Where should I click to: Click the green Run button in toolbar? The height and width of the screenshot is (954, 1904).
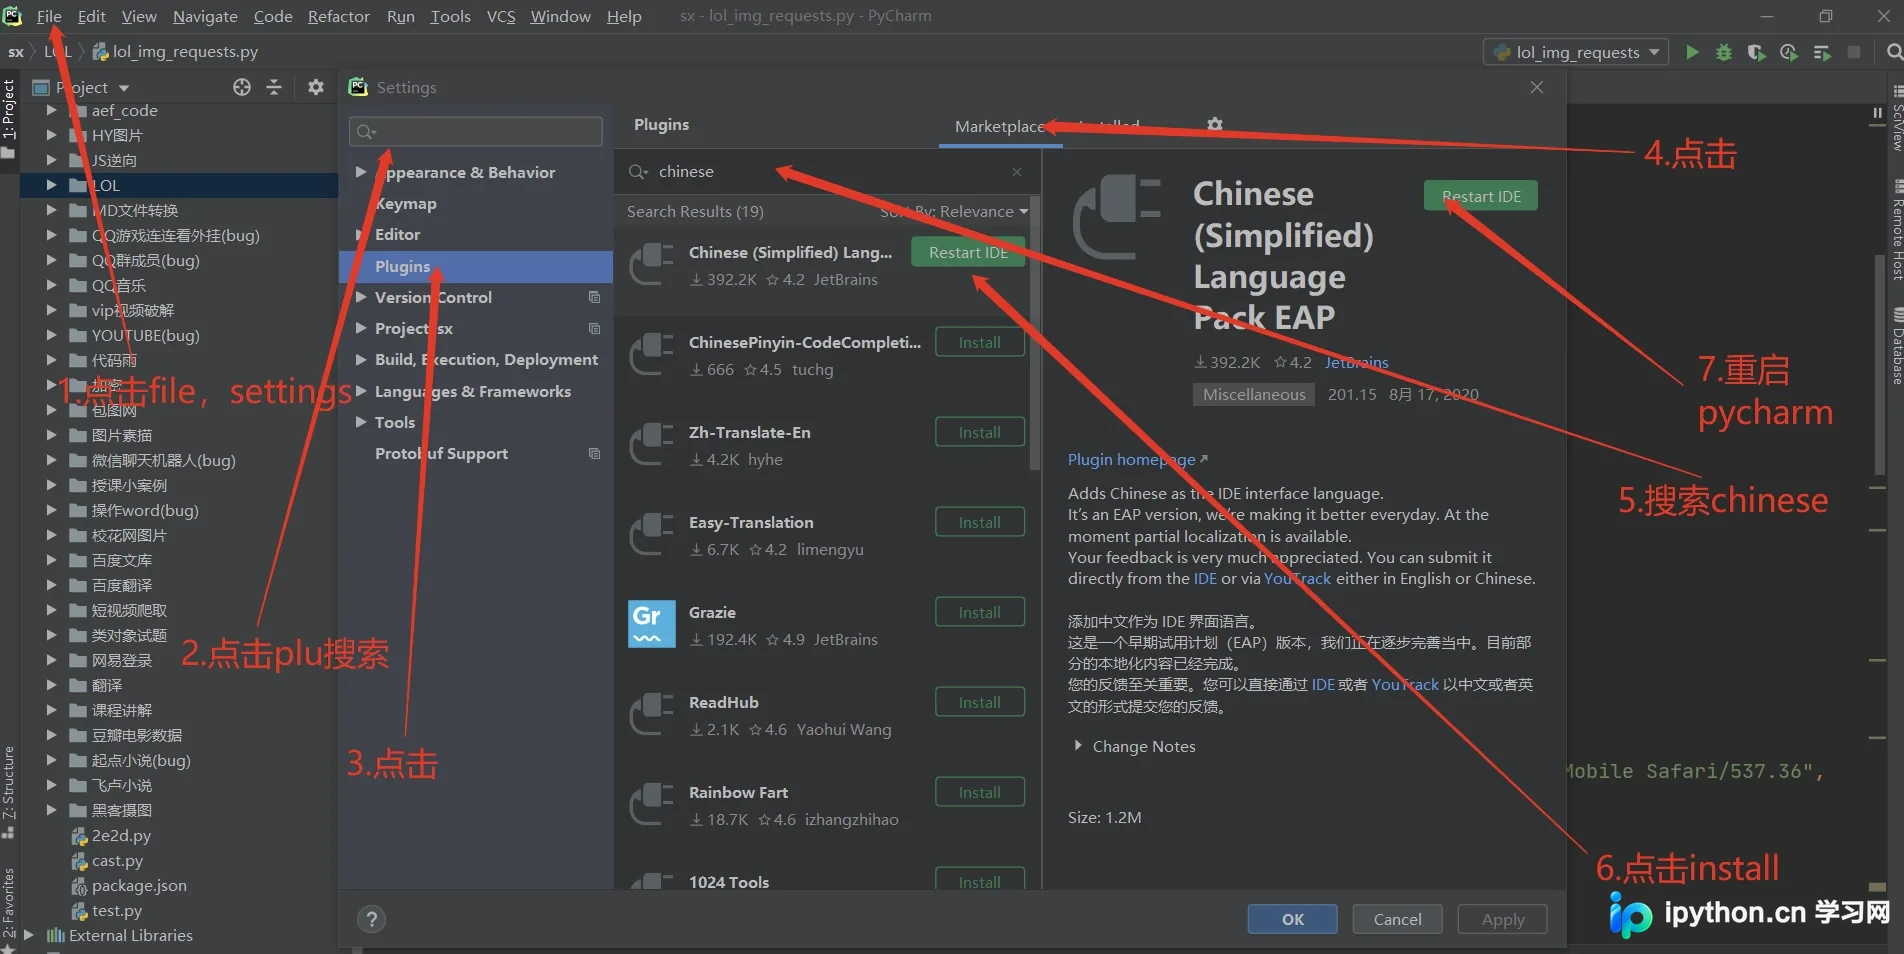(1692, 52)
